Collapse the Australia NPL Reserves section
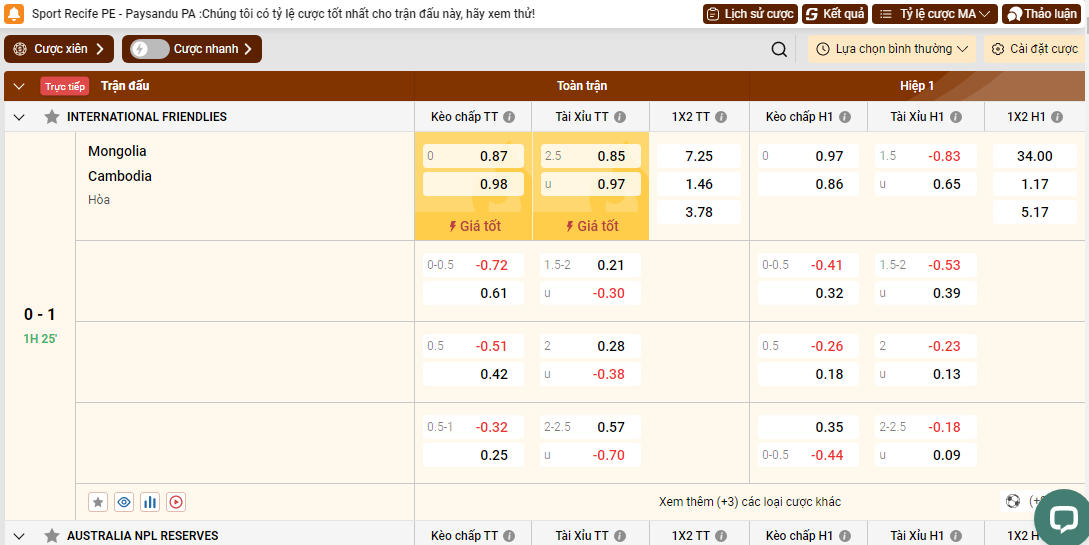 click(x=19, y=536)
